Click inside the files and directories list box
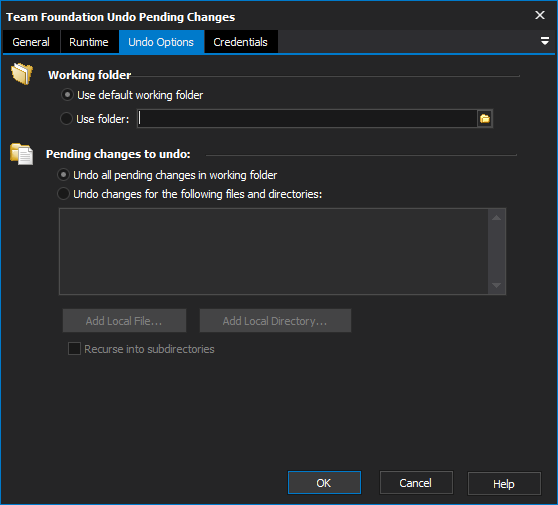Screen dimensions: 558x505 pos(274,251)
